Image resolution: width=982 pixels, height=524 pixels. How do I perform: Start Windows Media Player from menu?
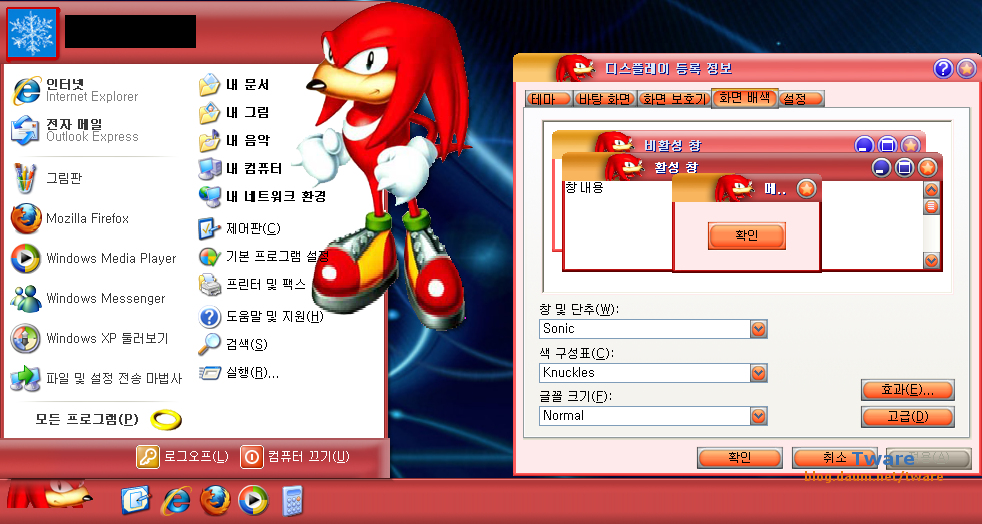(94, 259)
